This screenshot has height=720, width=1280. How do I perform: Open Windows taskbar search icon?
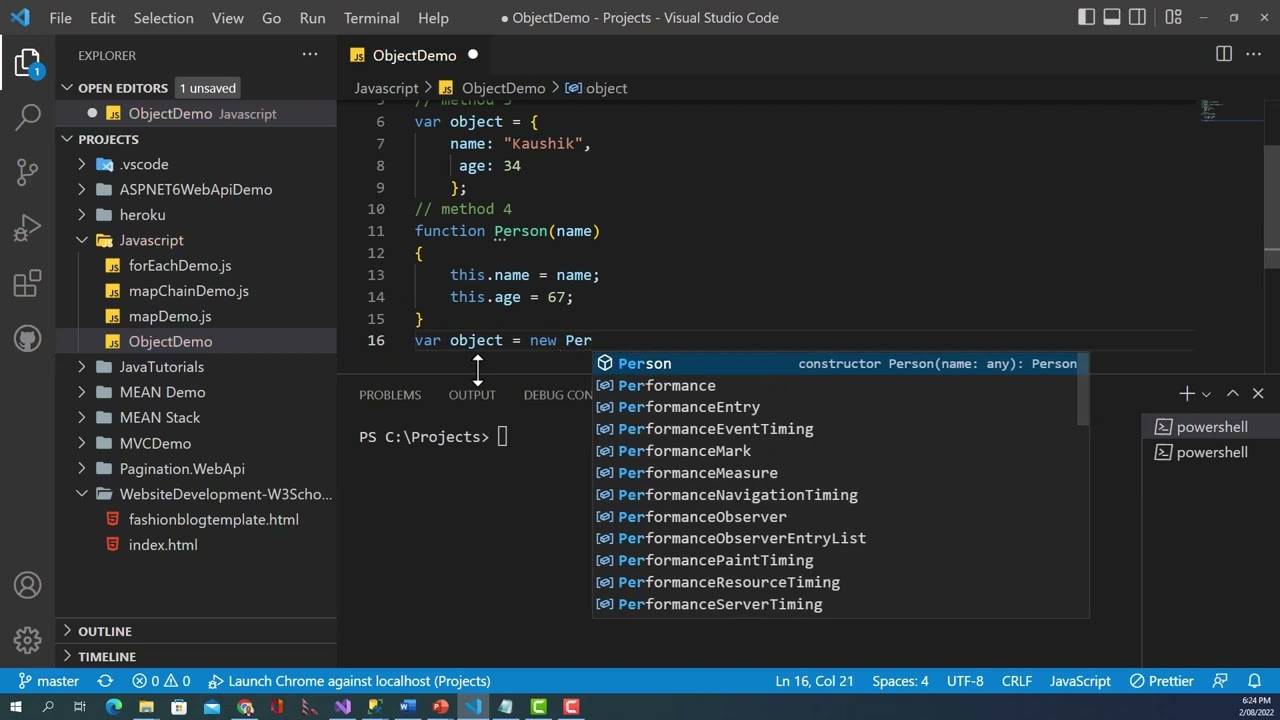pyautogui.click(x=48, y=707)
